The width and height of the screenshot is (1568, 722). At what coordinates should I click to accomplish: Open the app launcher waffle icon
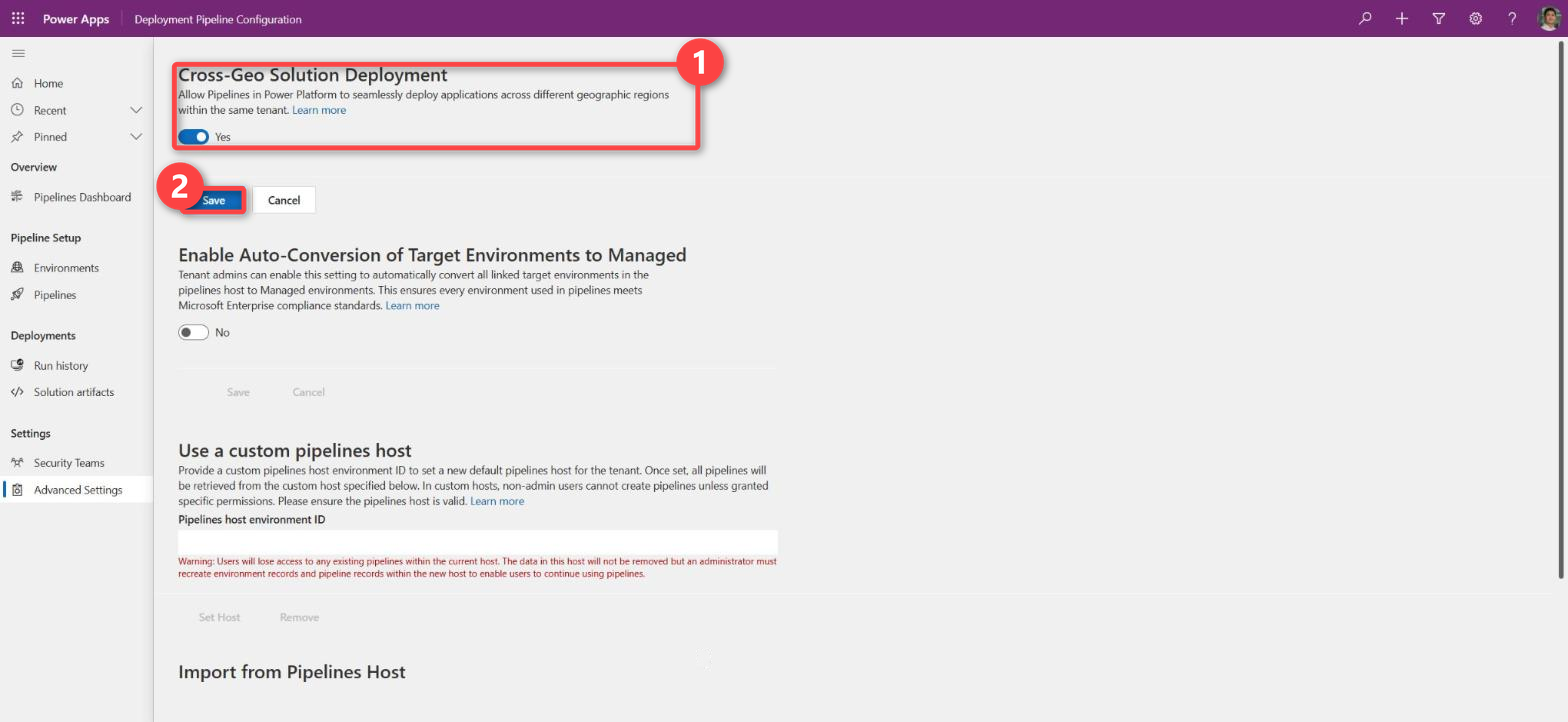point(18,19)
